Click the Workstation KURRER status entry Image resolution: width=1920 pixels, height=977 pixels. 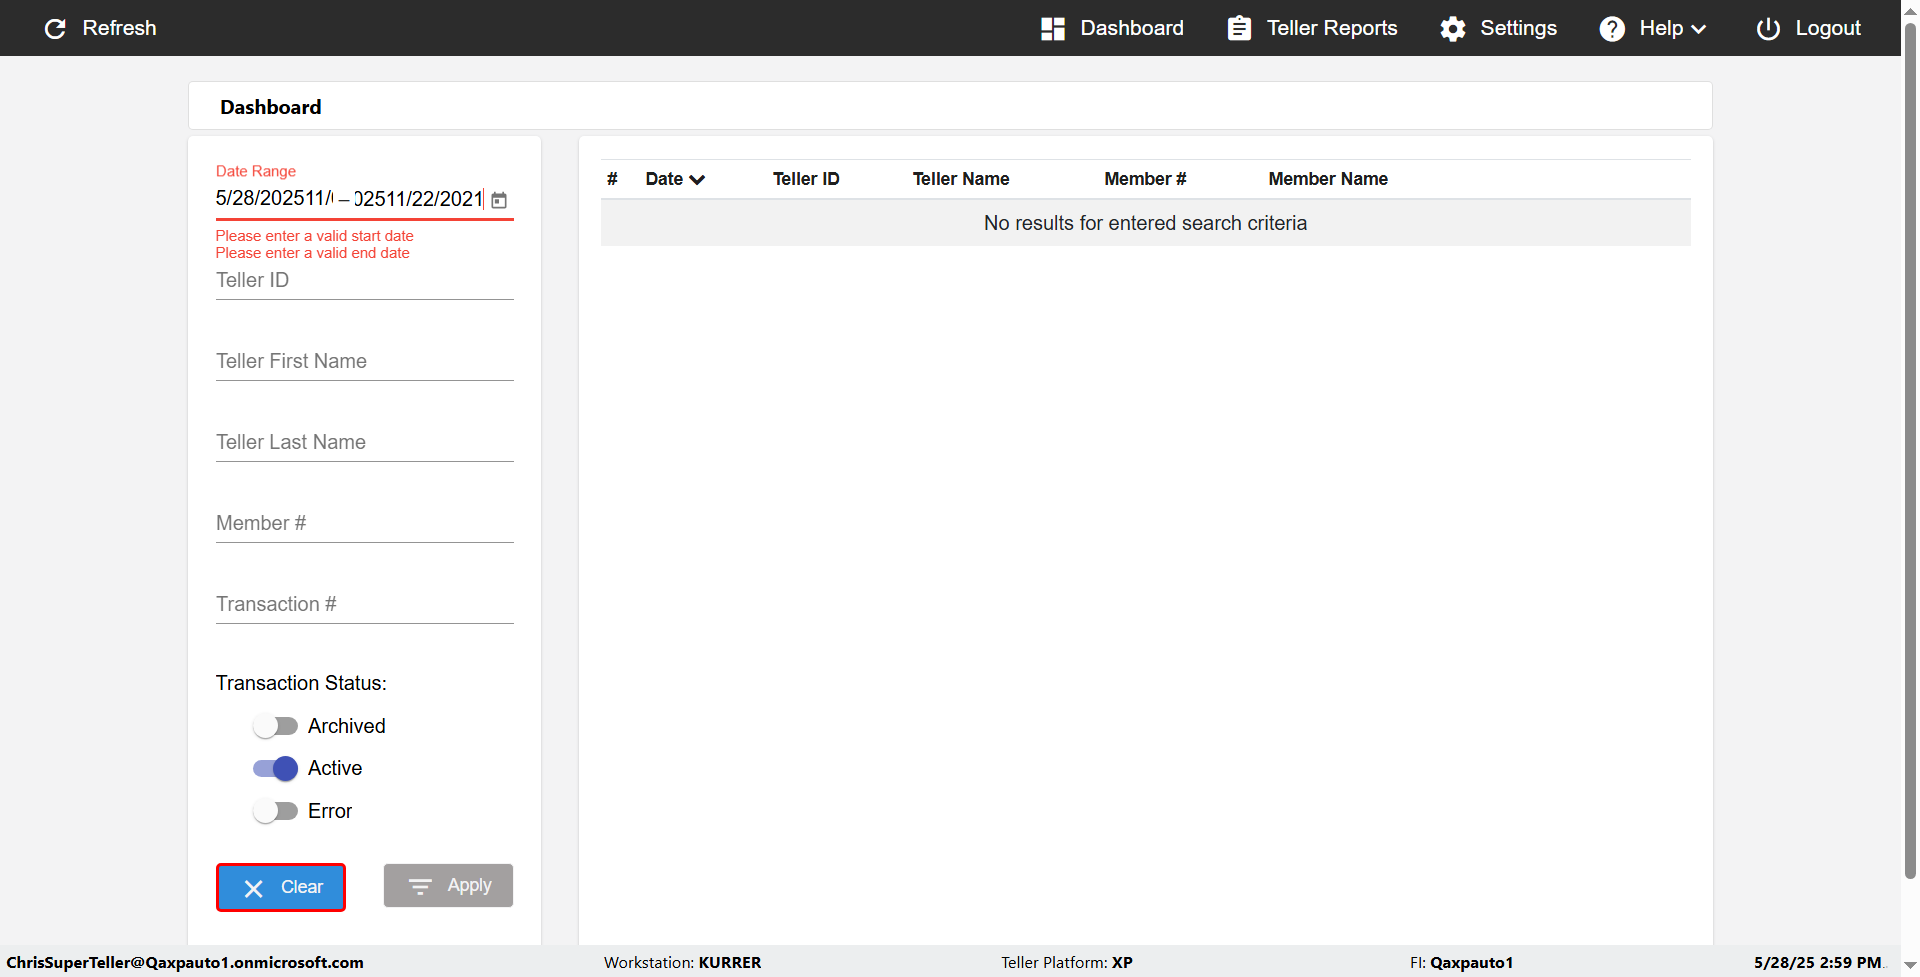click(682, 962)
